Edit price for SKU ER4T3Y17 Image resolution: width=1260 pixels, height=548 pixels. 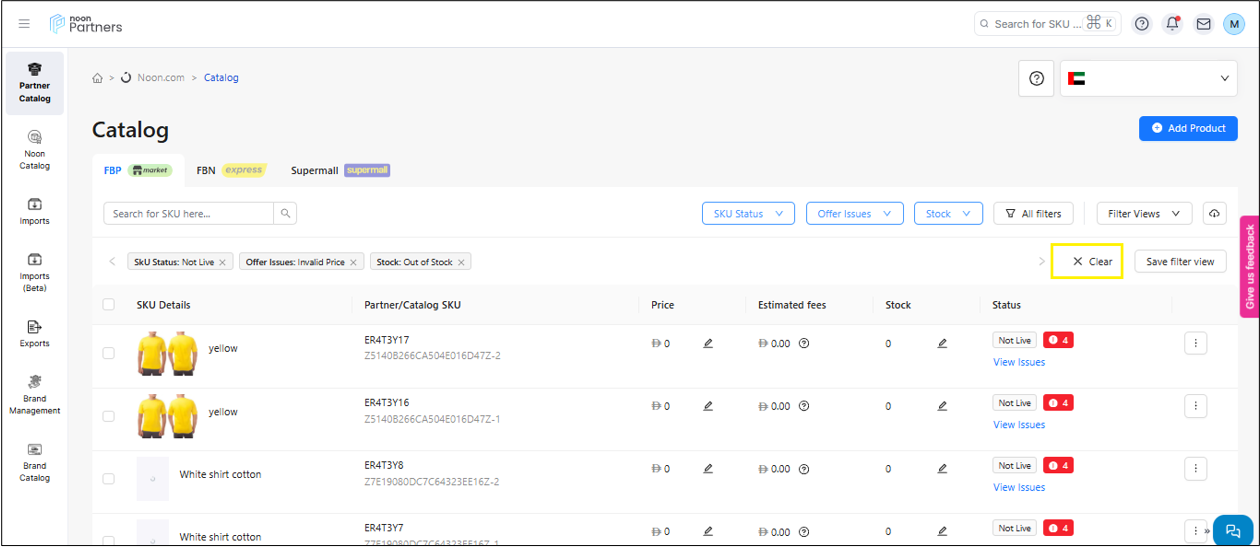(708, 344)
